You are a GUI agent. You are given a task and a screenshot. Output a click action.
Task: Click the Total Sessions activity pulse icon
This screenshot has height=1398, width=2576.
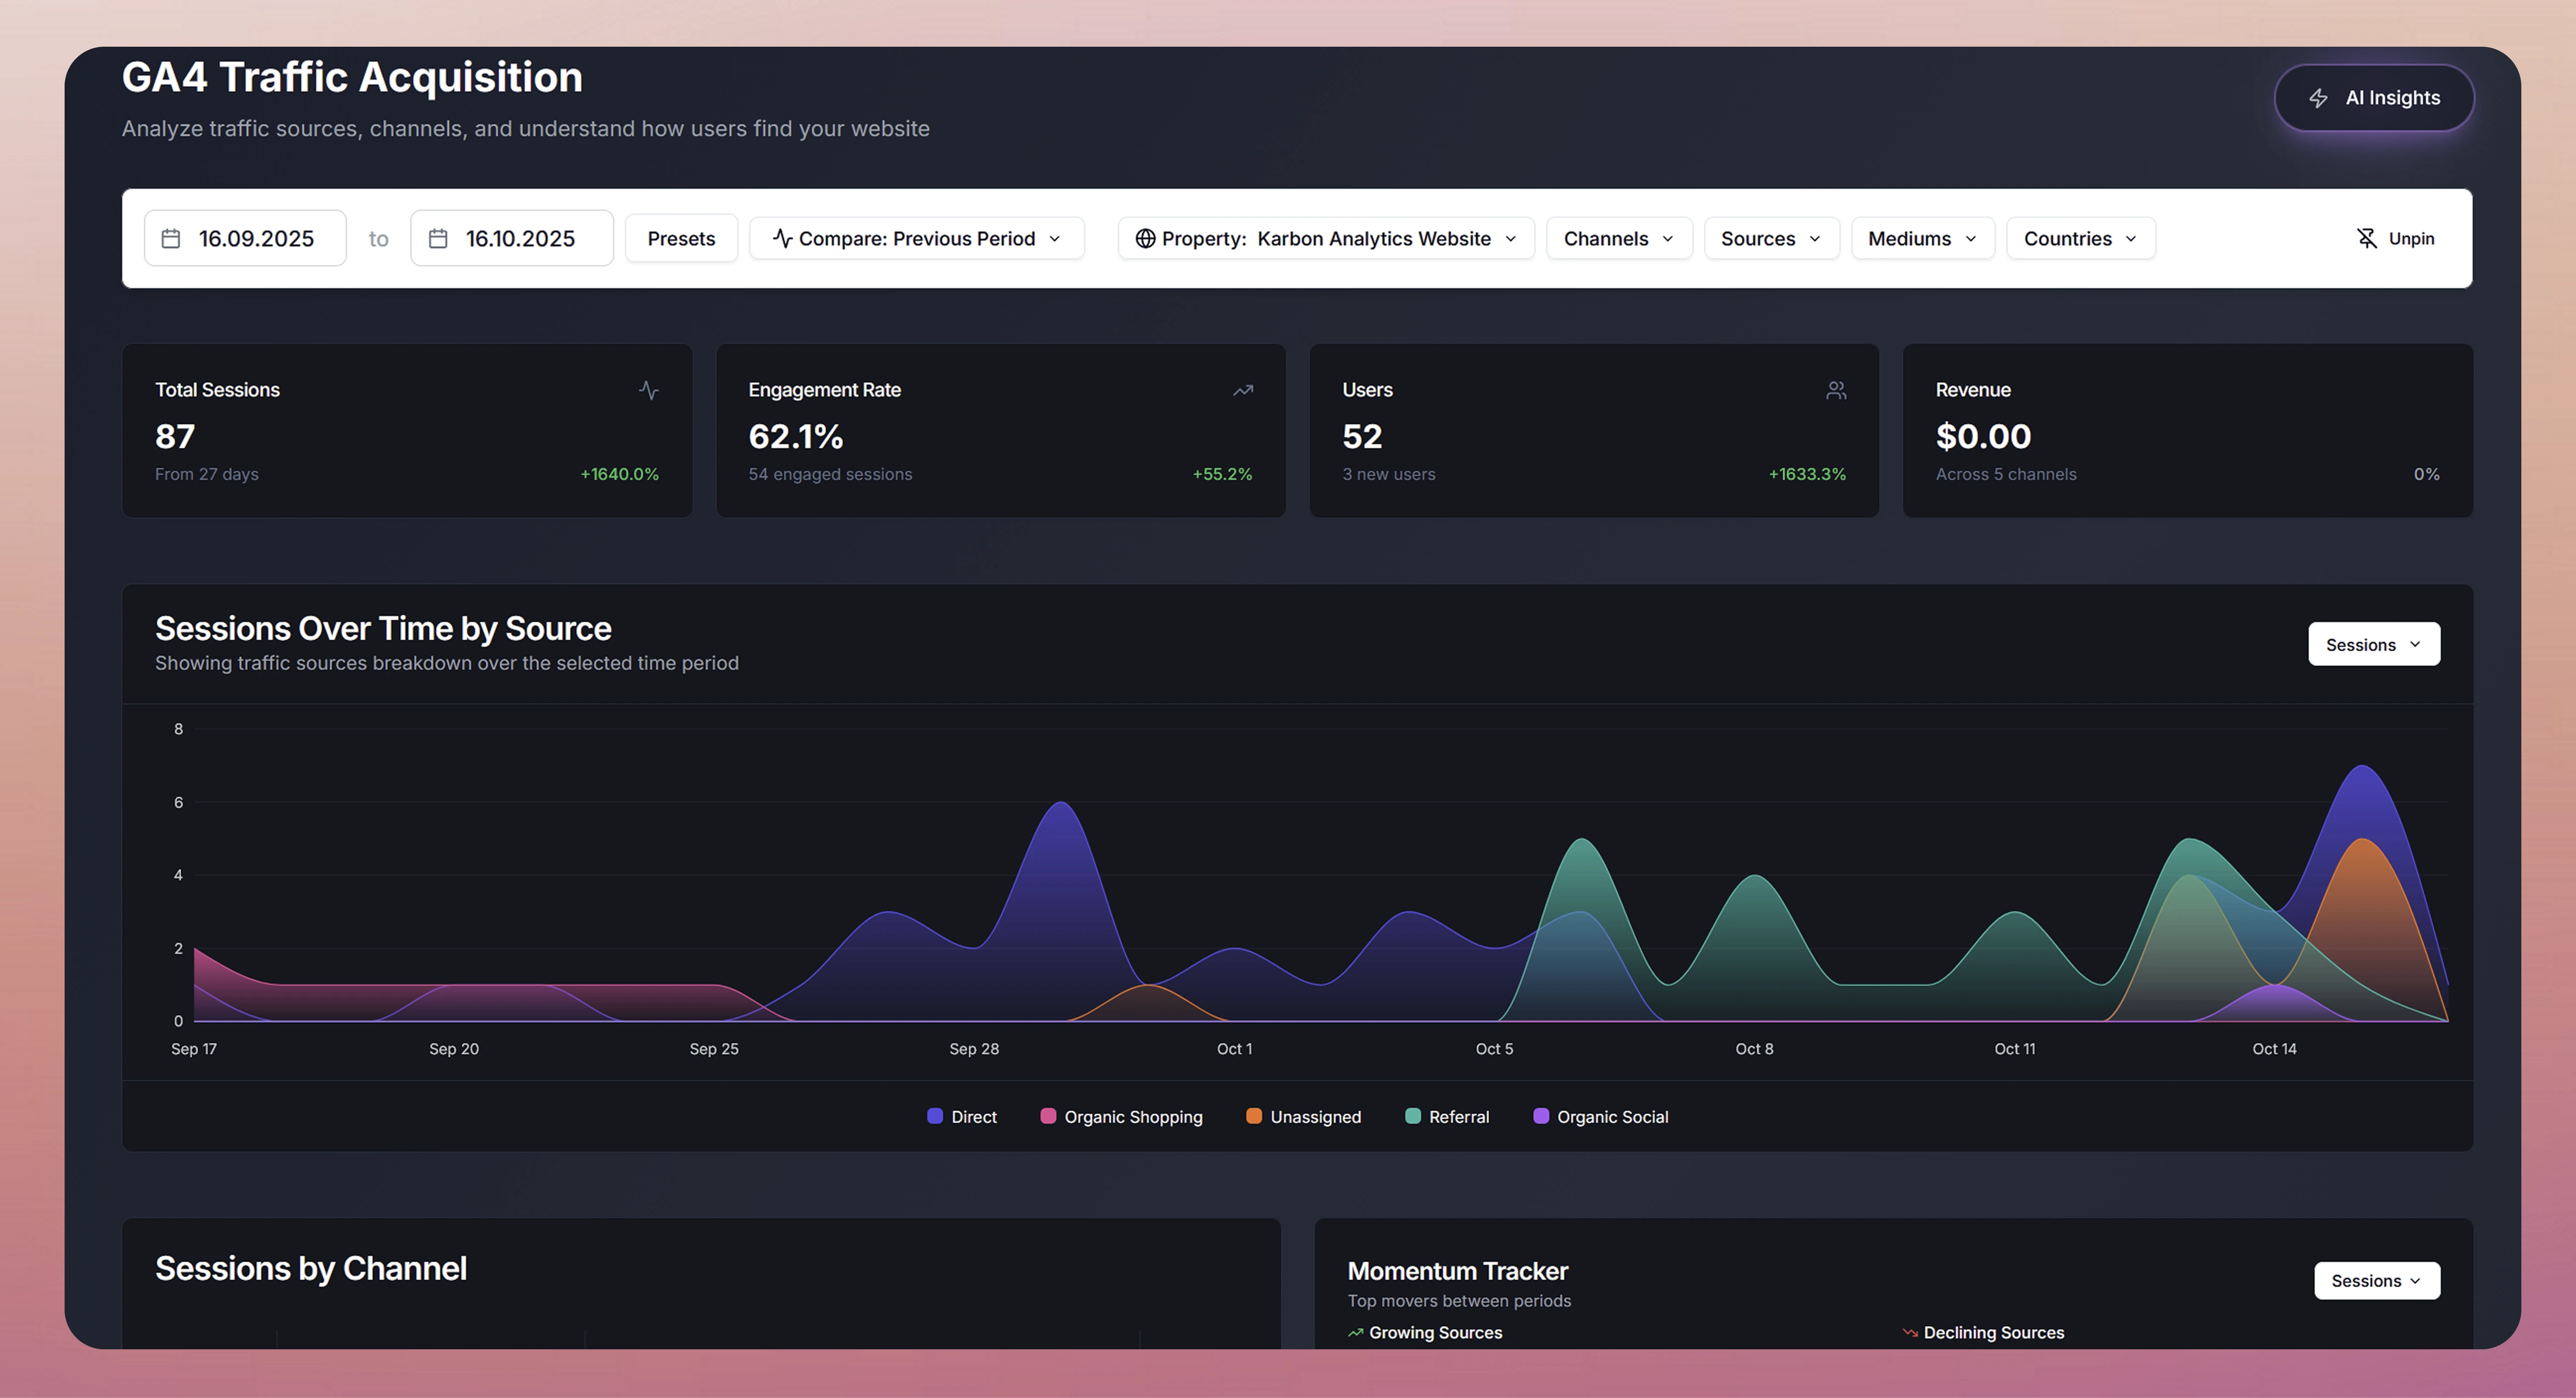[648, 390]
